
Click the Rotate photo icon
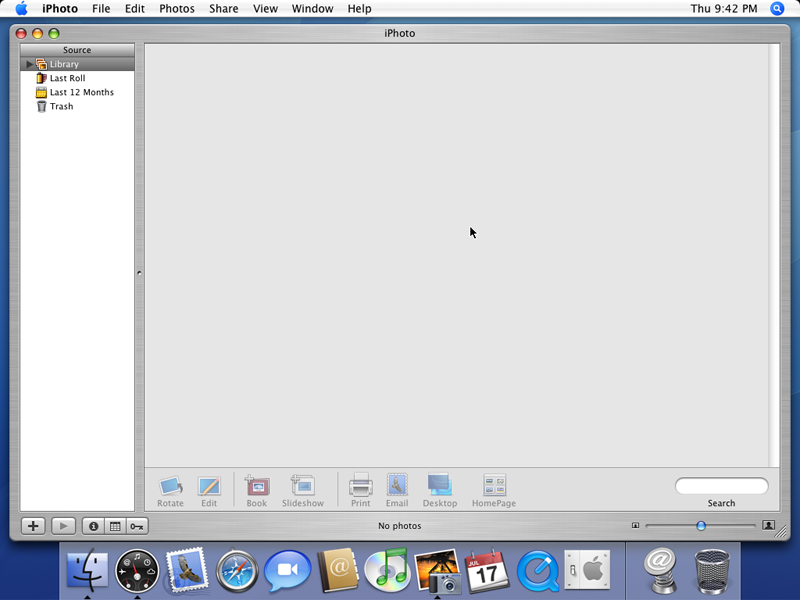(170, 487)
